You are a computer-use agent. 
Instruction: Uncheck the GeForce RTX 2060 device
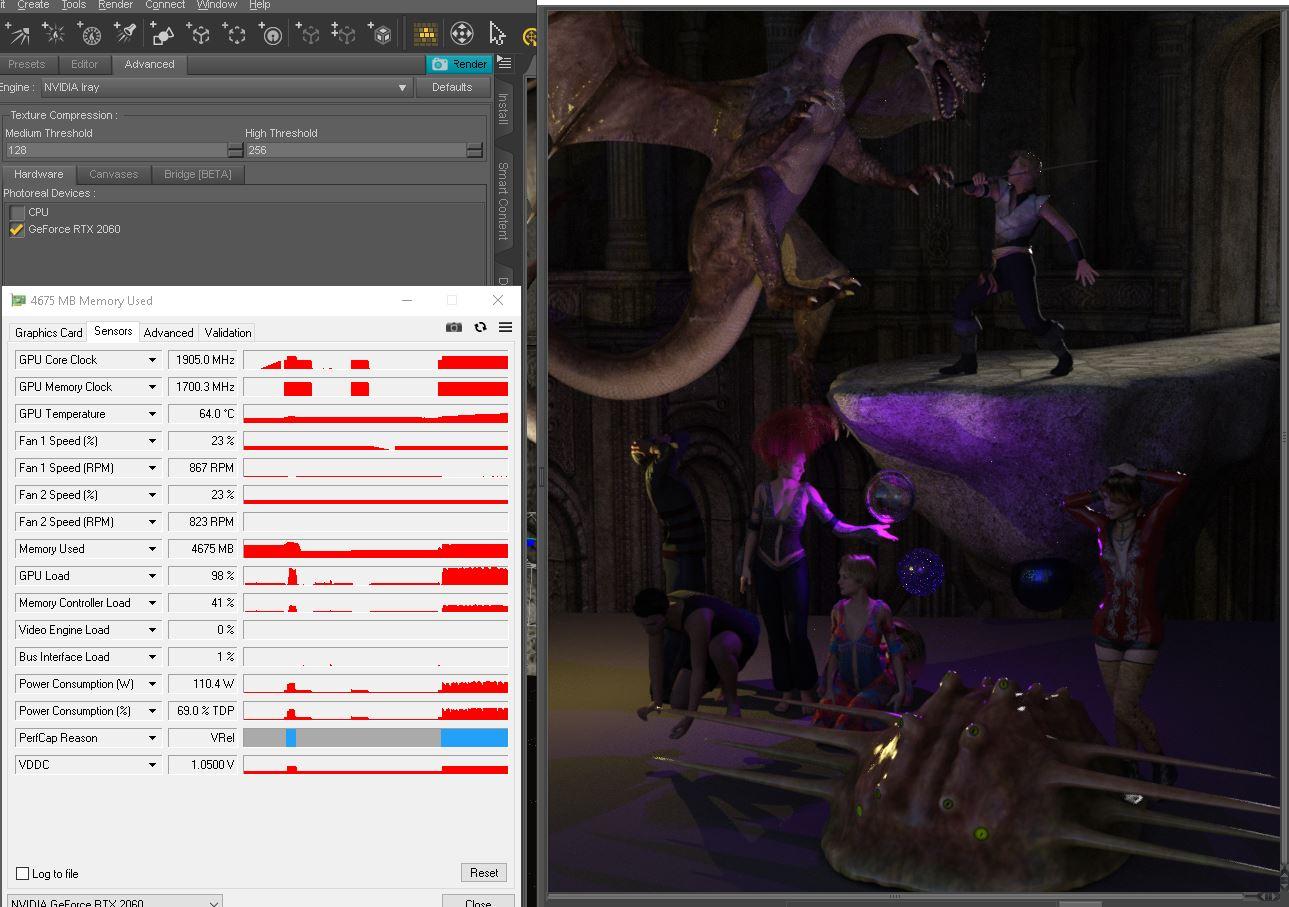coord(17,229)
